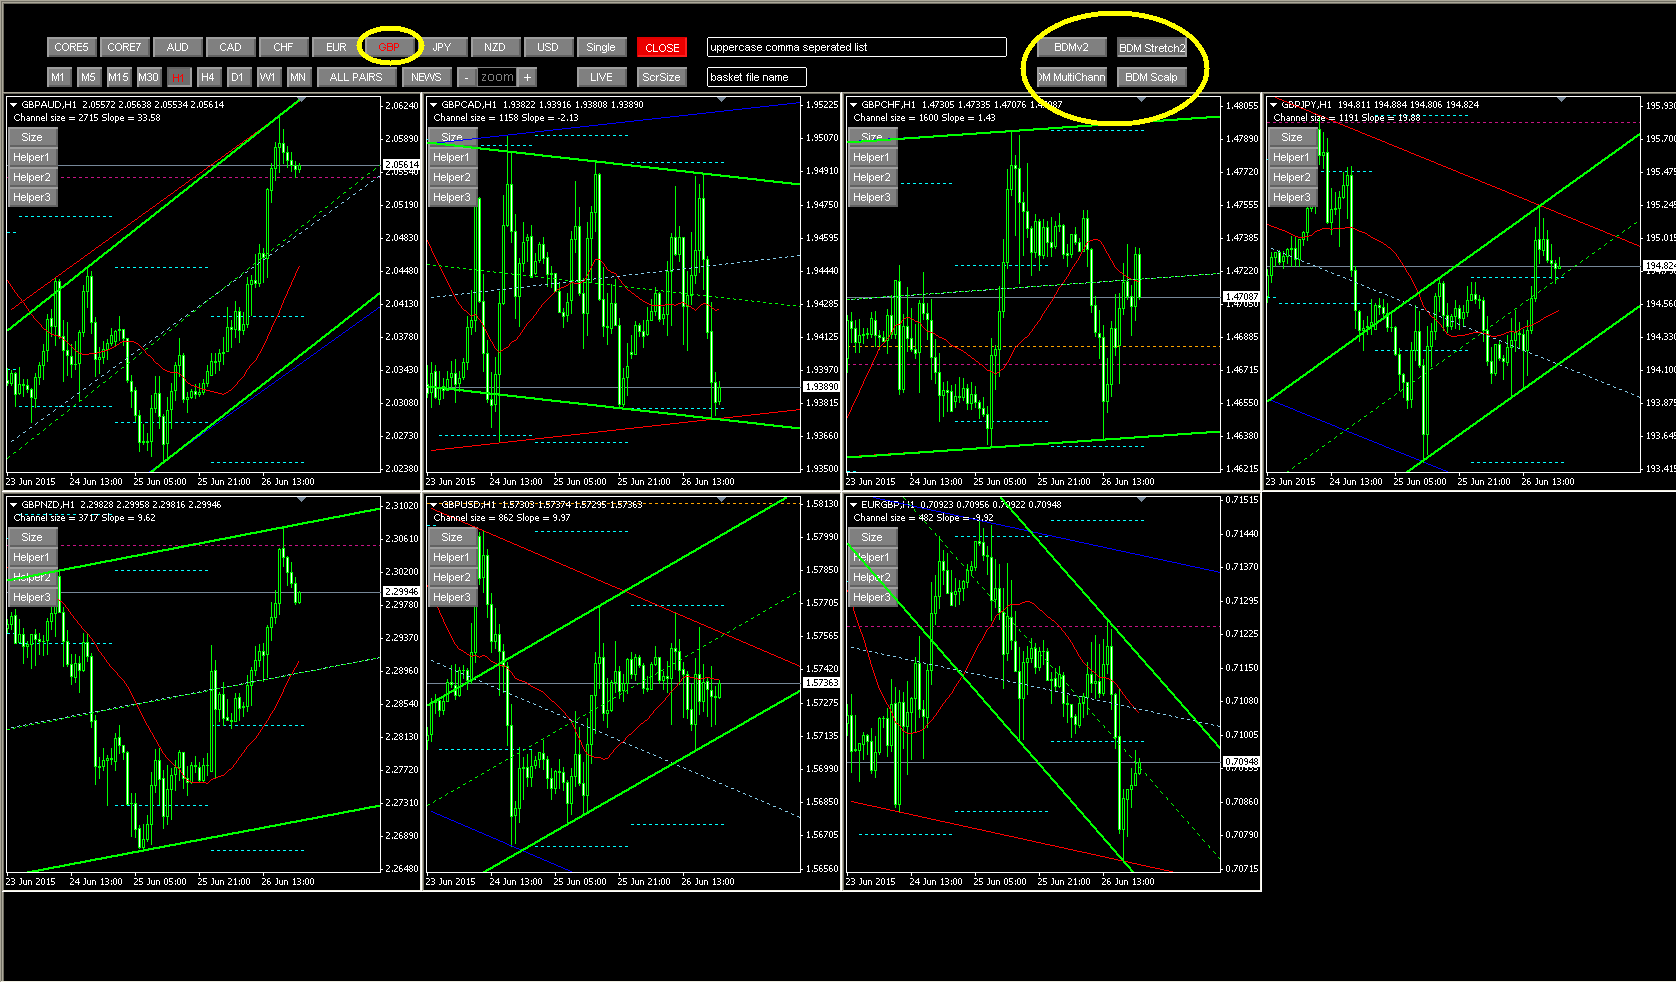The height and width of the screenshot is (983, 1676).
Task: Choose the CHF currency group
Action: coord(283,47)
